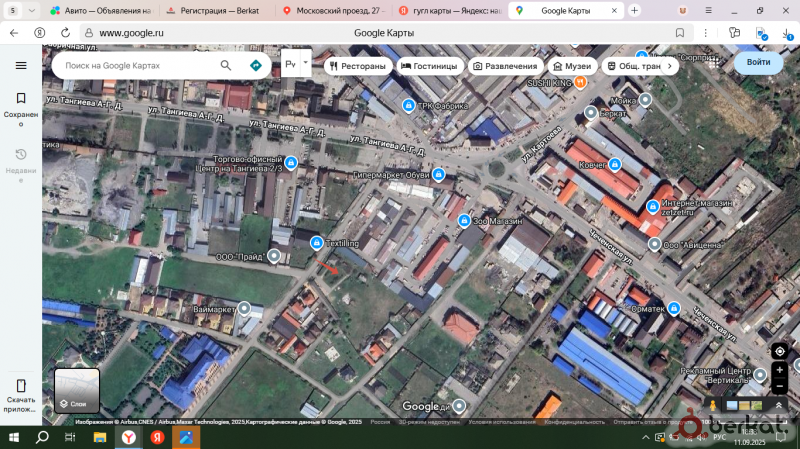
Task: Click the TextilKing shopping pin
Action: pyautogui.click(x=316, y=243)
